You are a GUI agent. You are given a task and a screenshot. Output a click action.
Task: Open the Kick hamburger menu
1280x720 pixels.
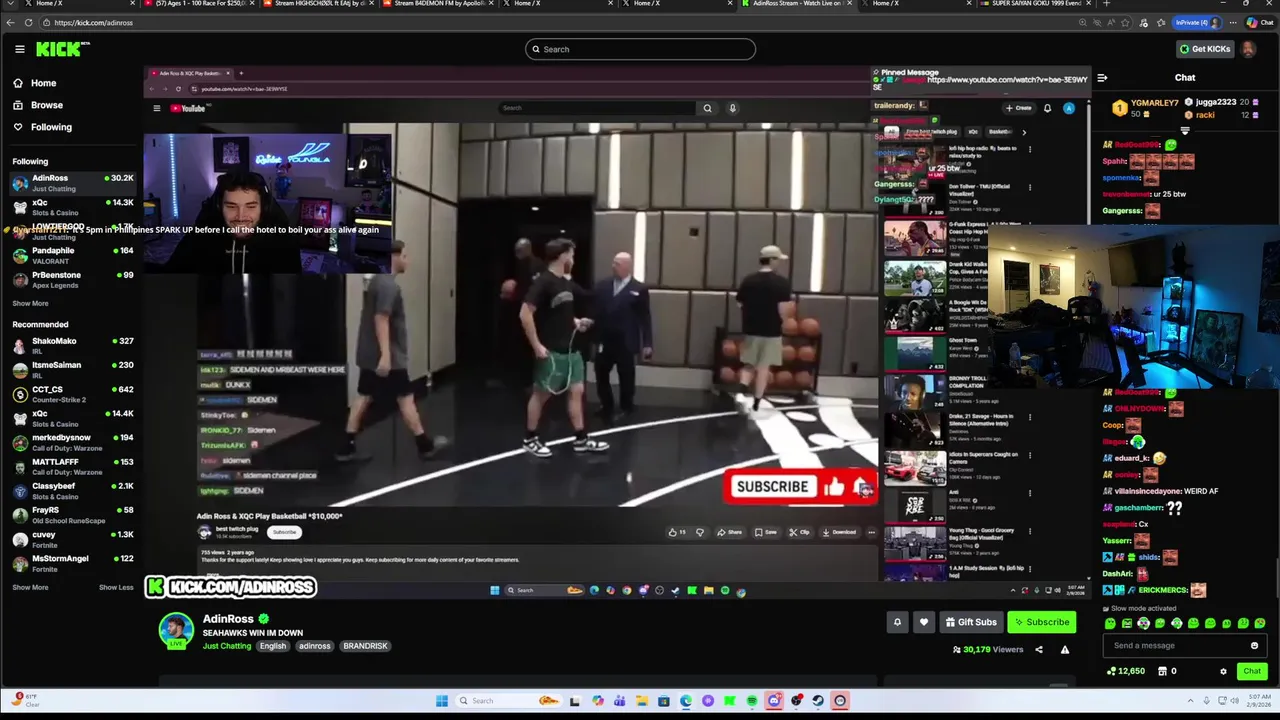19,49
